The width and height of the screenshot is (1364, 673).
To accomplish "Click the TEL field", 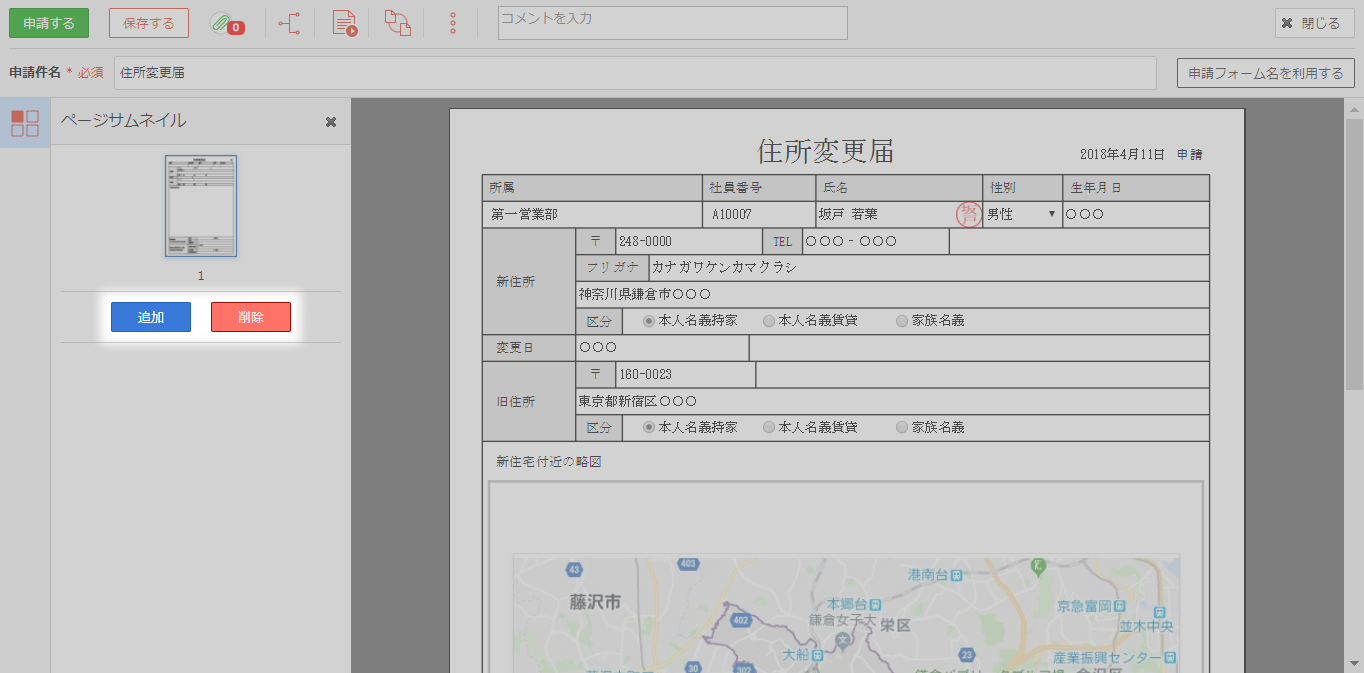I will pyautogui.click(x=875, y=241).
